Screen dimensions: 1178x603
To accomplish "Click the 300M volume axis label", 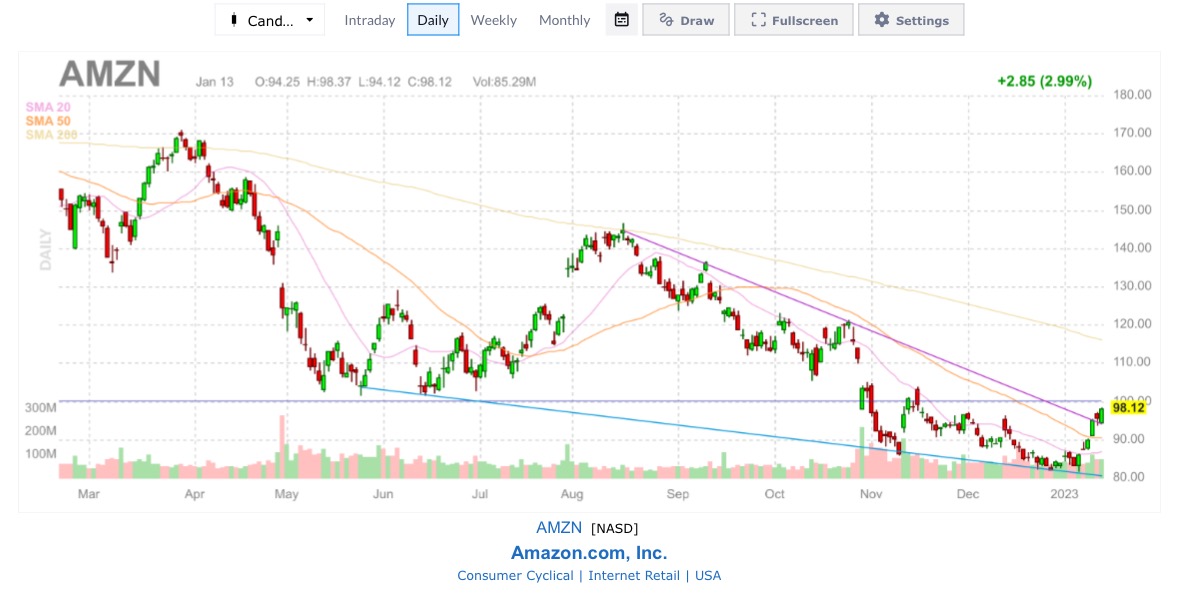I will pyautogui.click(x=41, y=408).
